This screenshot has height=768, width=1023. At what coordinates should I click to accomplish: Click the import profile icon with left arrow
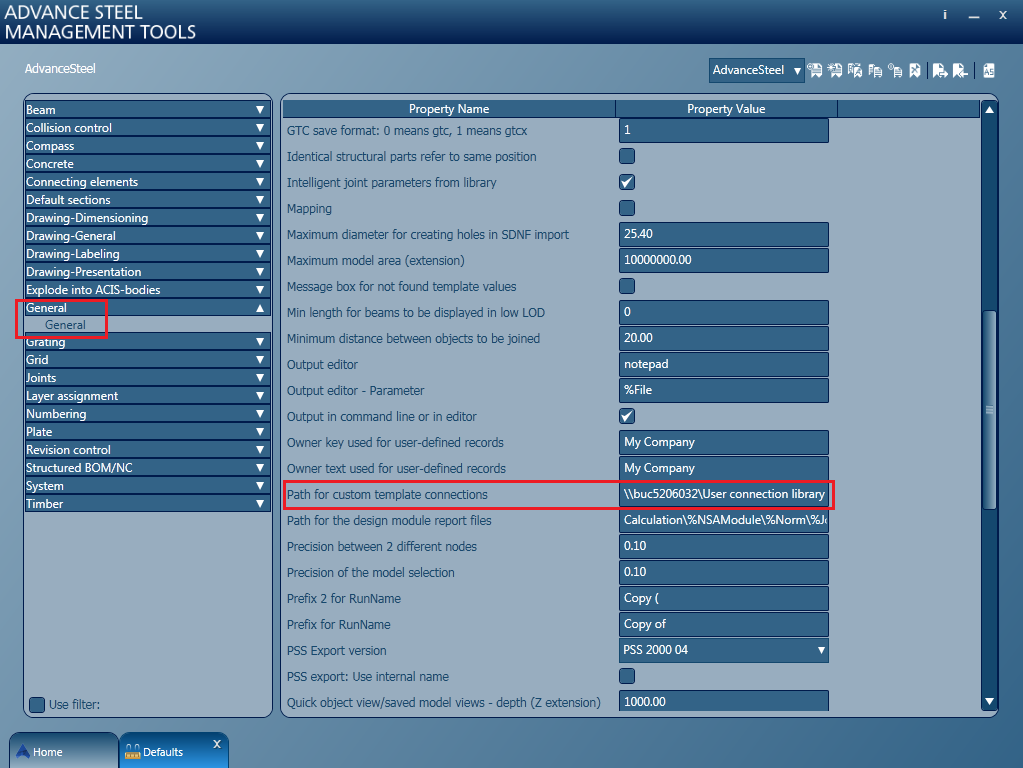coord(960,70)
